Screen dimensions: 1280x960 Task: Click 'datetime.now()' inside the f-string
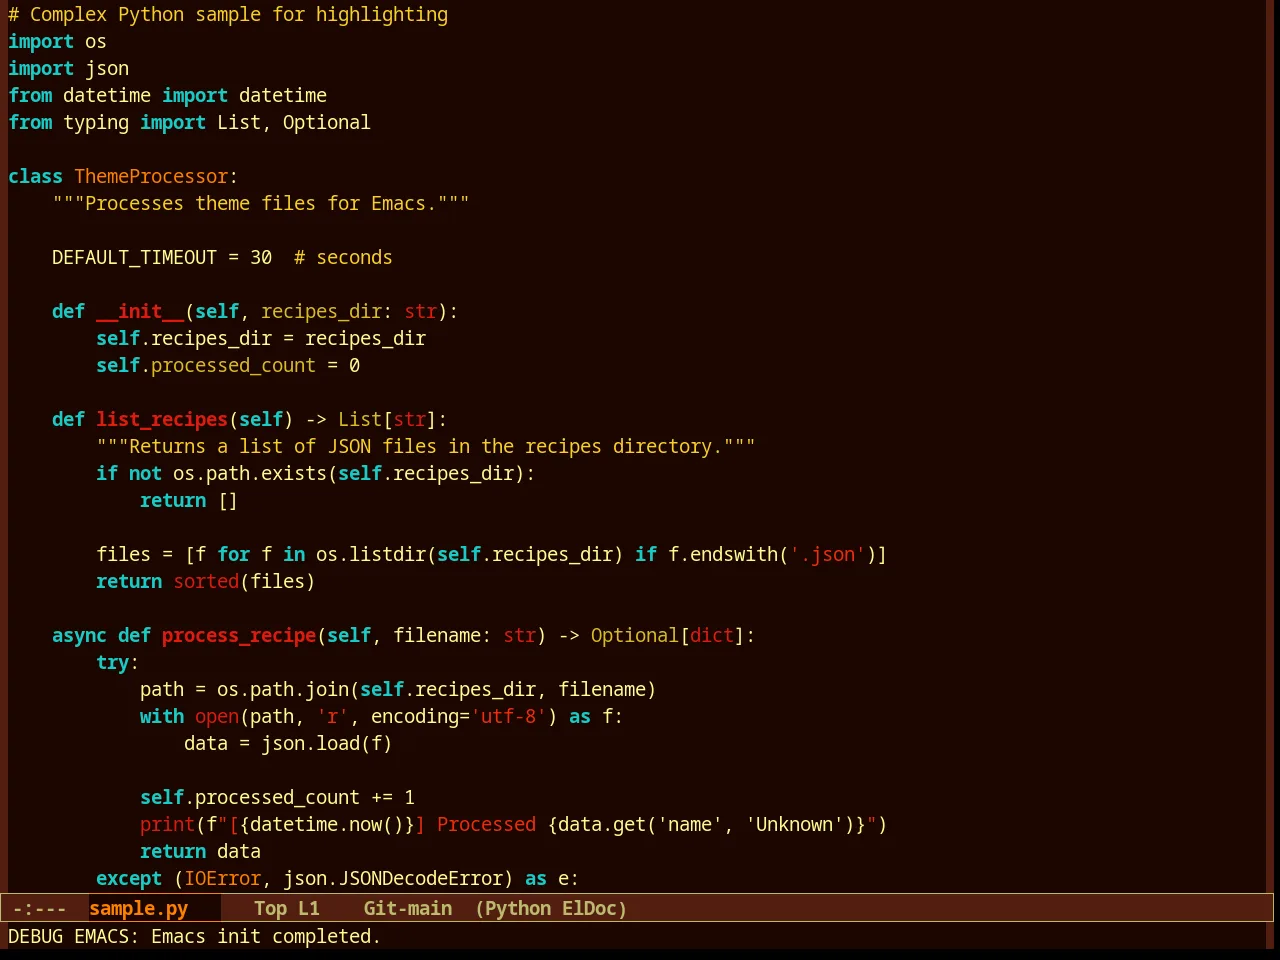tap(327, 824)
